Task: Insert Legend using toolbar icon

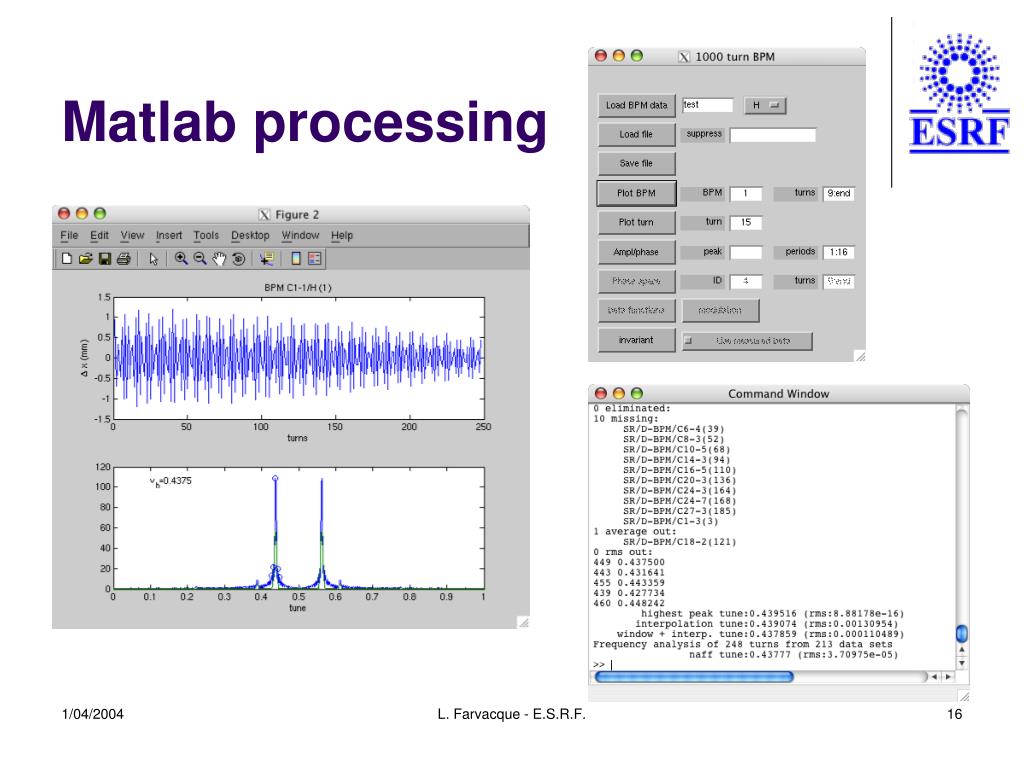Action: tap(315, 259)
